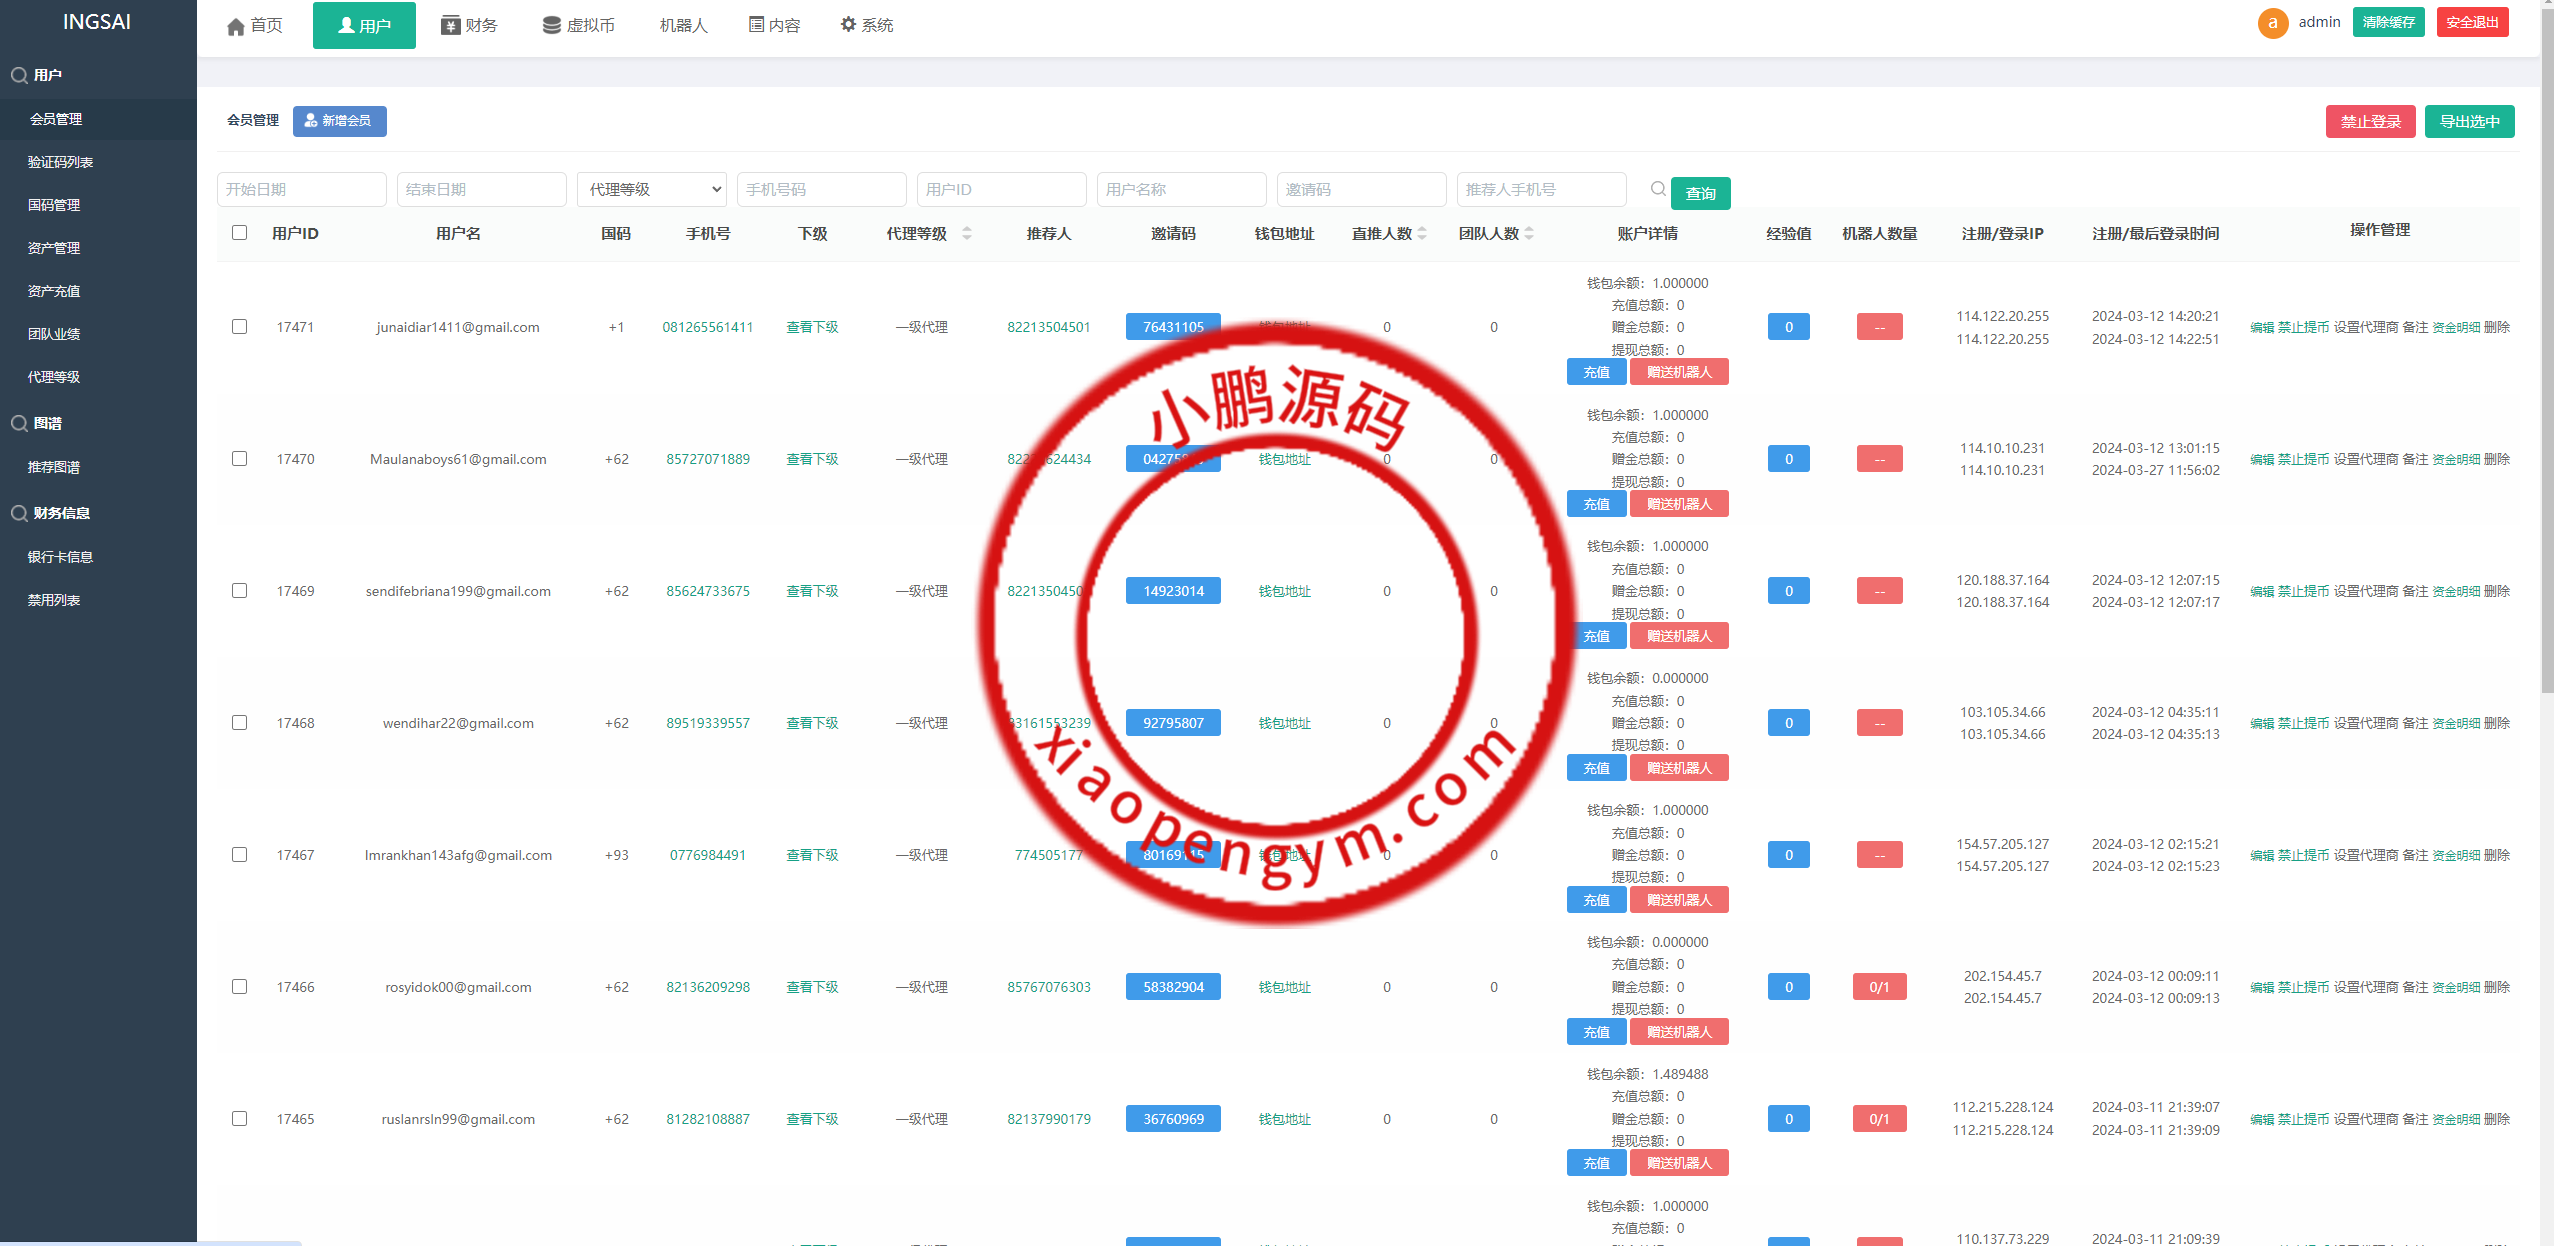Open the content (内容) icon tab
The width and height of the screenshot is (2554, 1246).
click(x=757, y=25)
